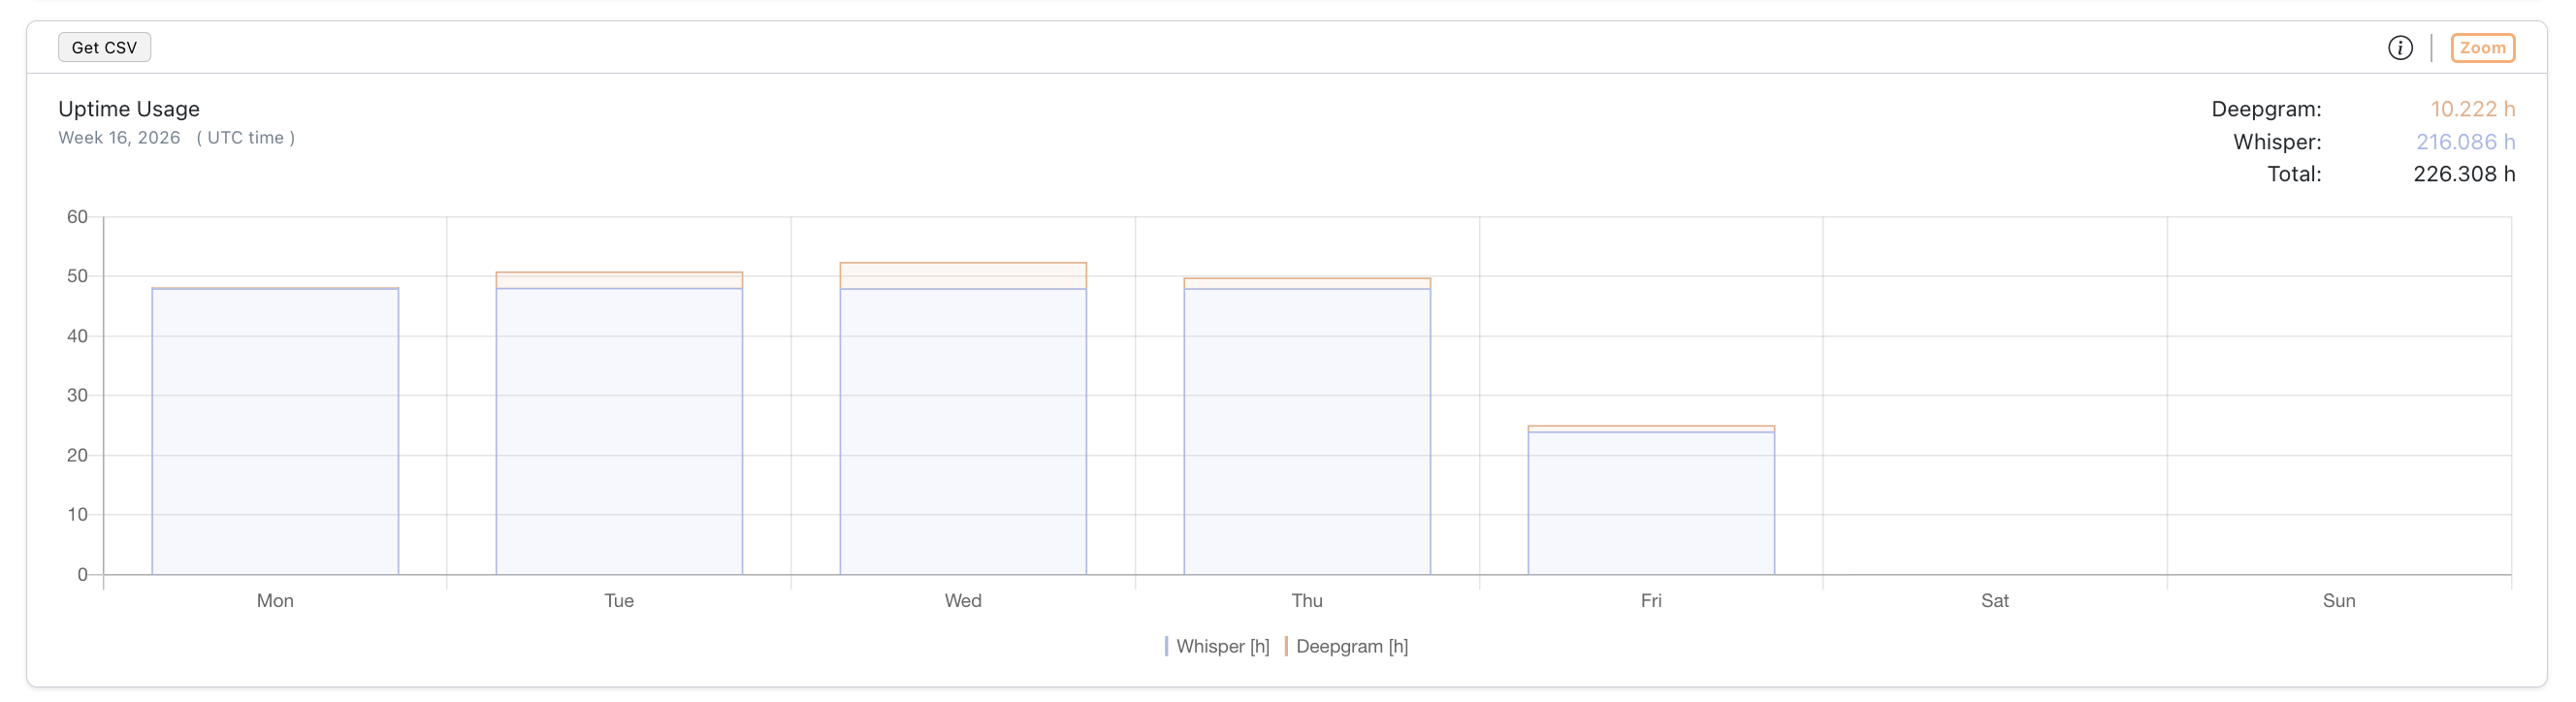Click the Mon label on the x-axis
This screenshot has width=2576, height=702.
[275, 600]
